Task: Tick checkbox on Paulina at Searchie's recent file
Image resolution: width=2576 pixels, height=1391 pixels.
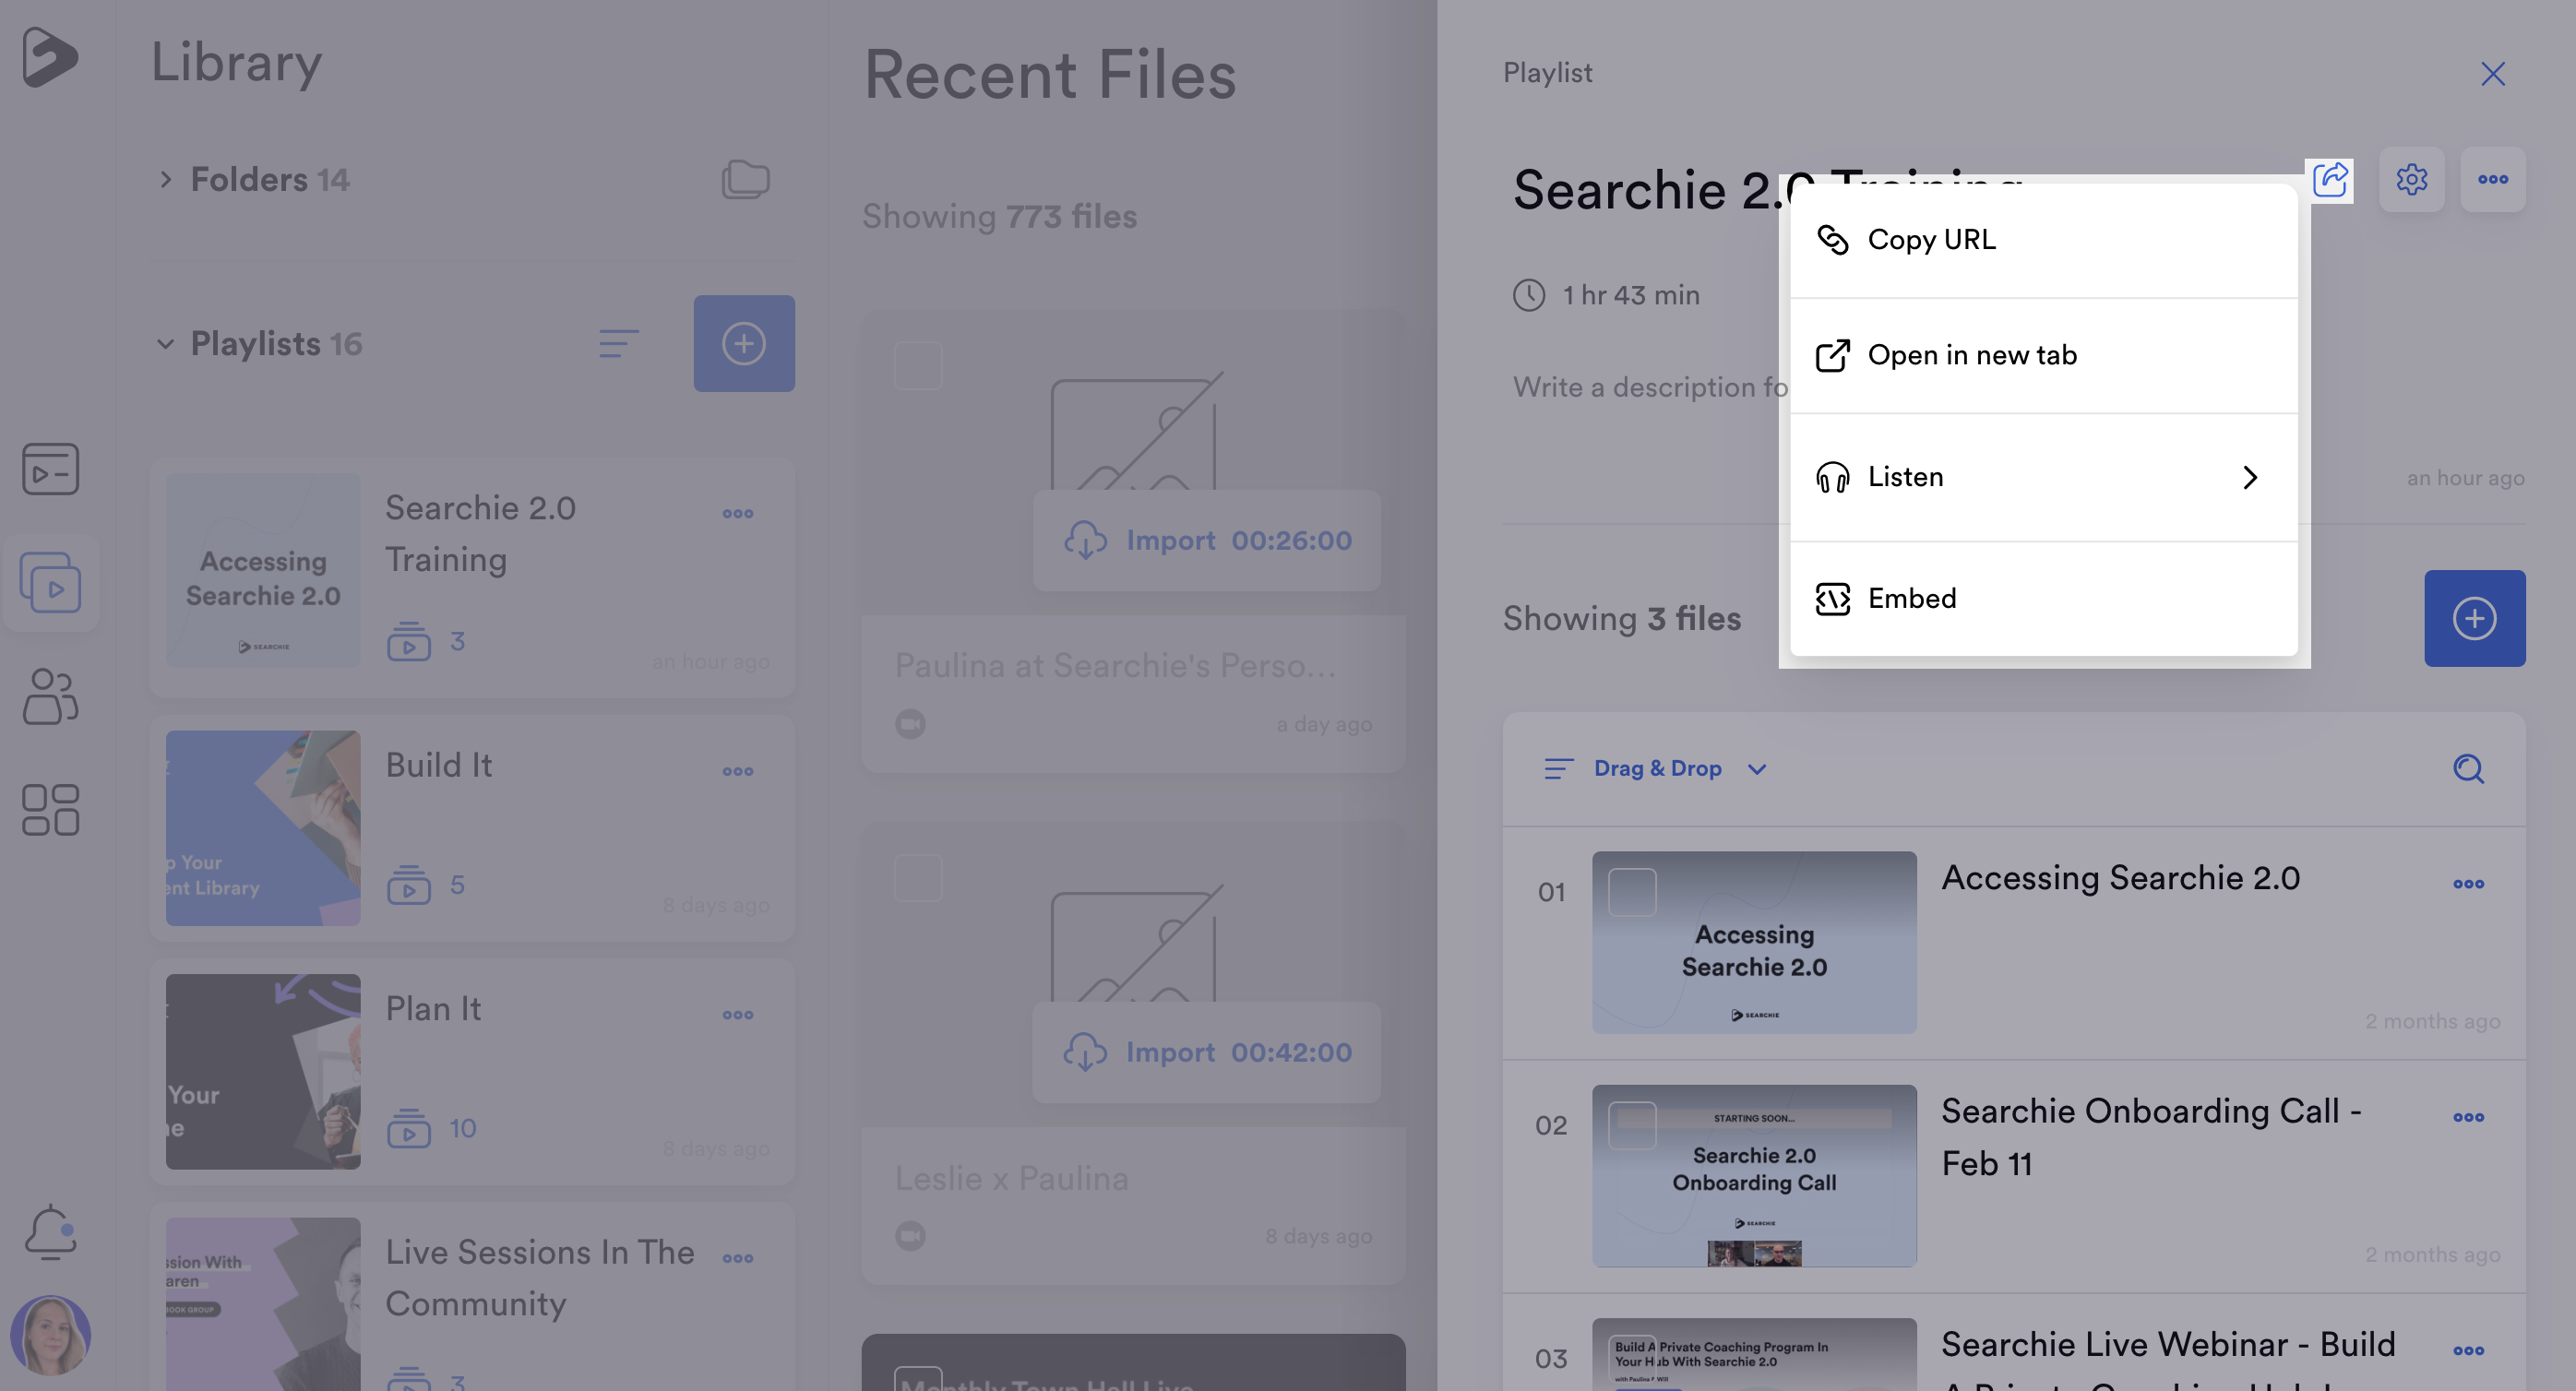Action: pyautogui.click(x=918, y=366)
